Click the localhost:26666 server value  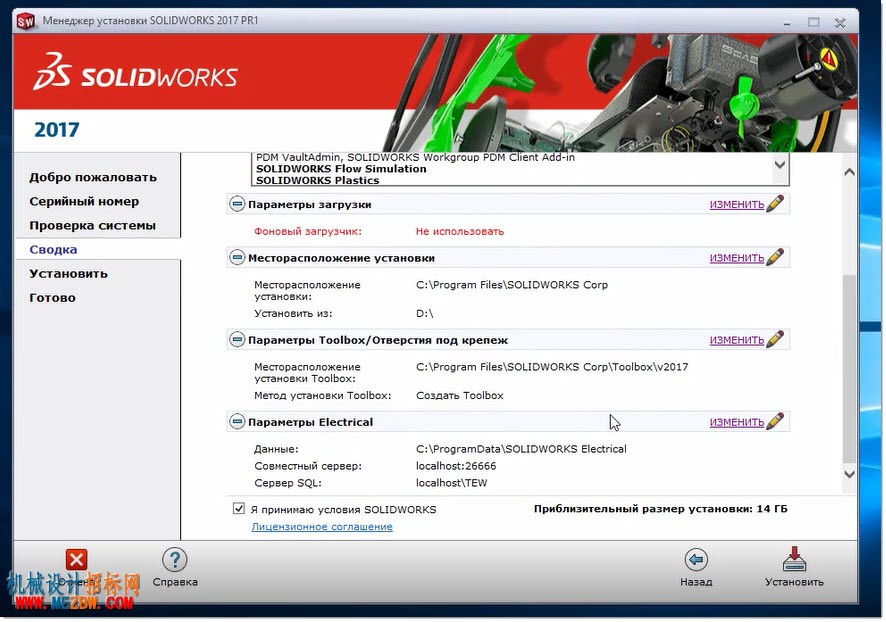pos(457,467)
